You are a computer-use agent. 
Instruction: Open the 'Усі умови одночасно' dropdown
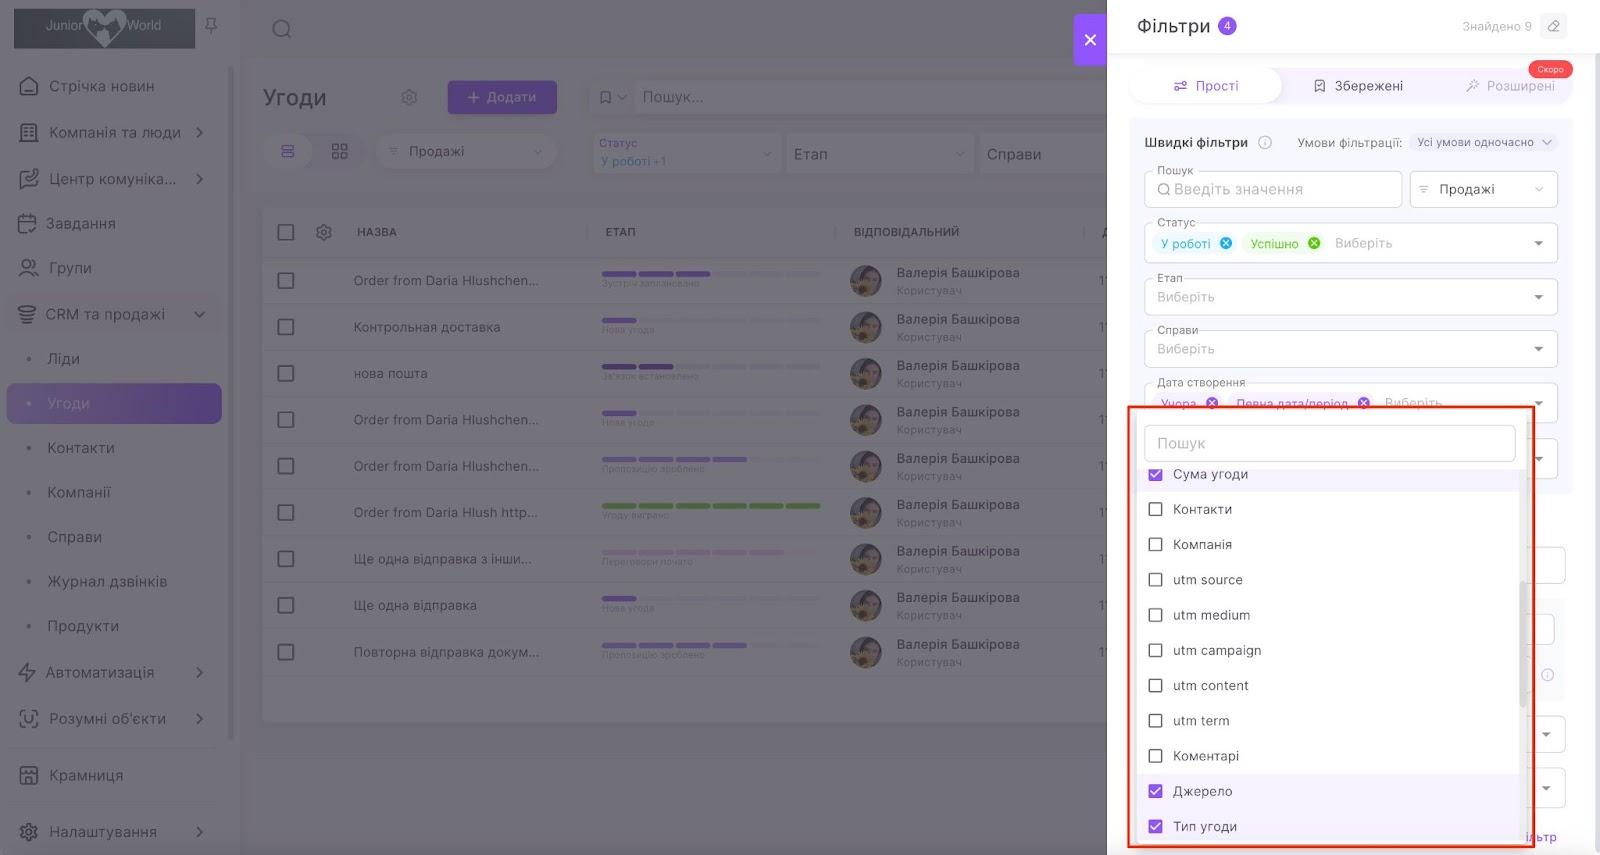click(1484, 142)
